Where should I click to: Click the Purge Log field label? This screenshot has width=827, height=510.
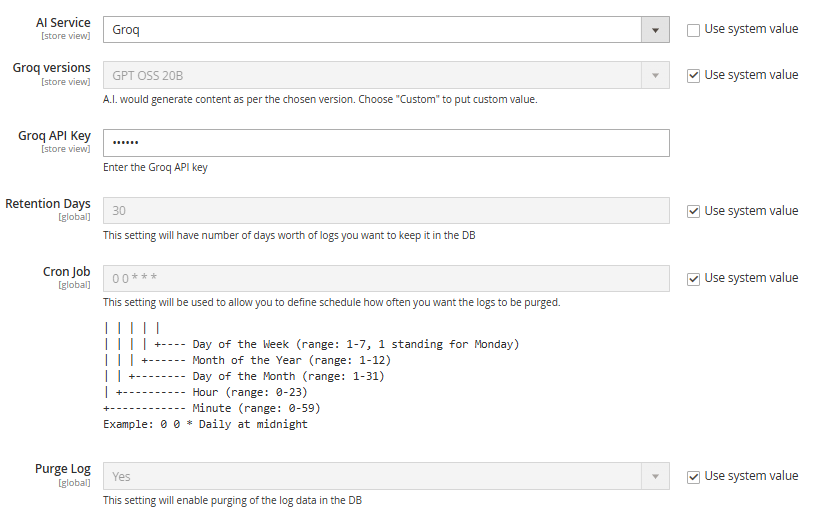click(62, 469)
